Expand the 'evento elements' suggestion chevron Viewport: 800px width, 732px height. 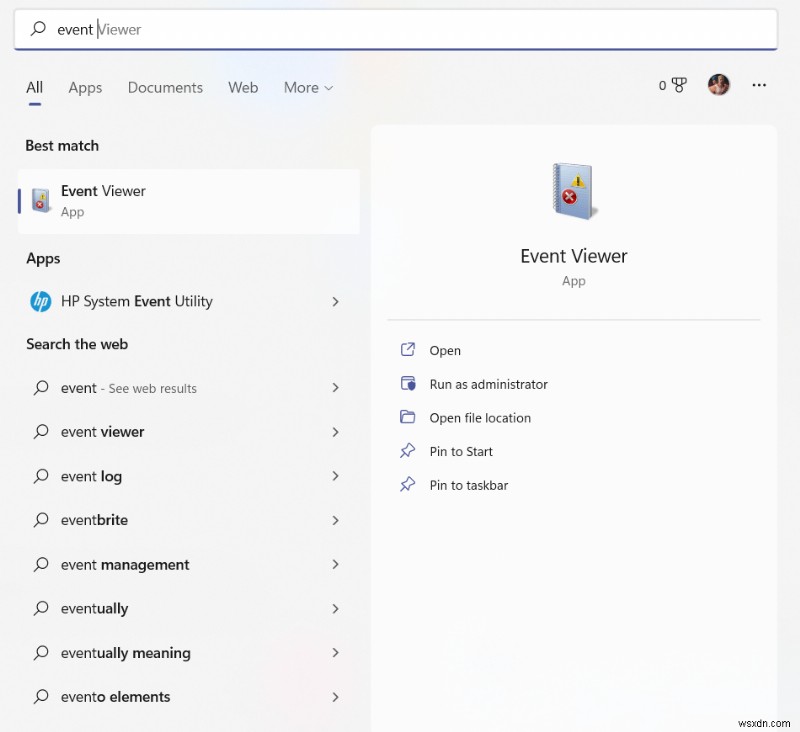coord(335,697)
